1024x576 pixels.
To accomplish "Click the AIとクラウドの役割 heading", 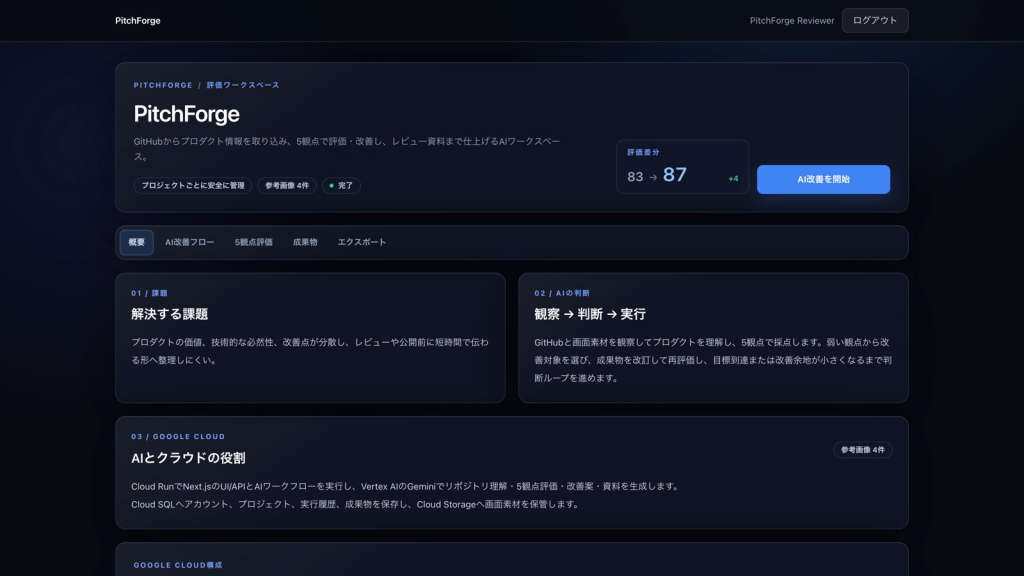I will click(x=188, y=458).
